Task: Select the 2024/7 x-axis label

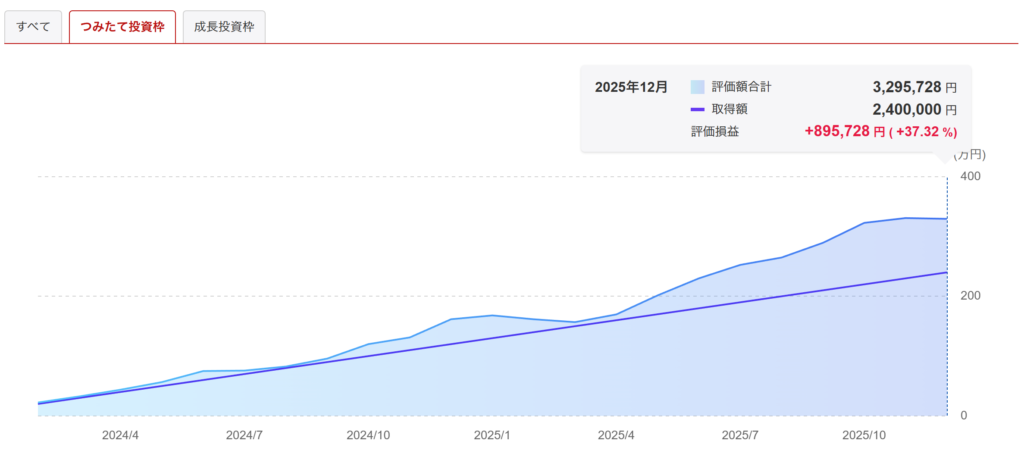Action: 244,436
